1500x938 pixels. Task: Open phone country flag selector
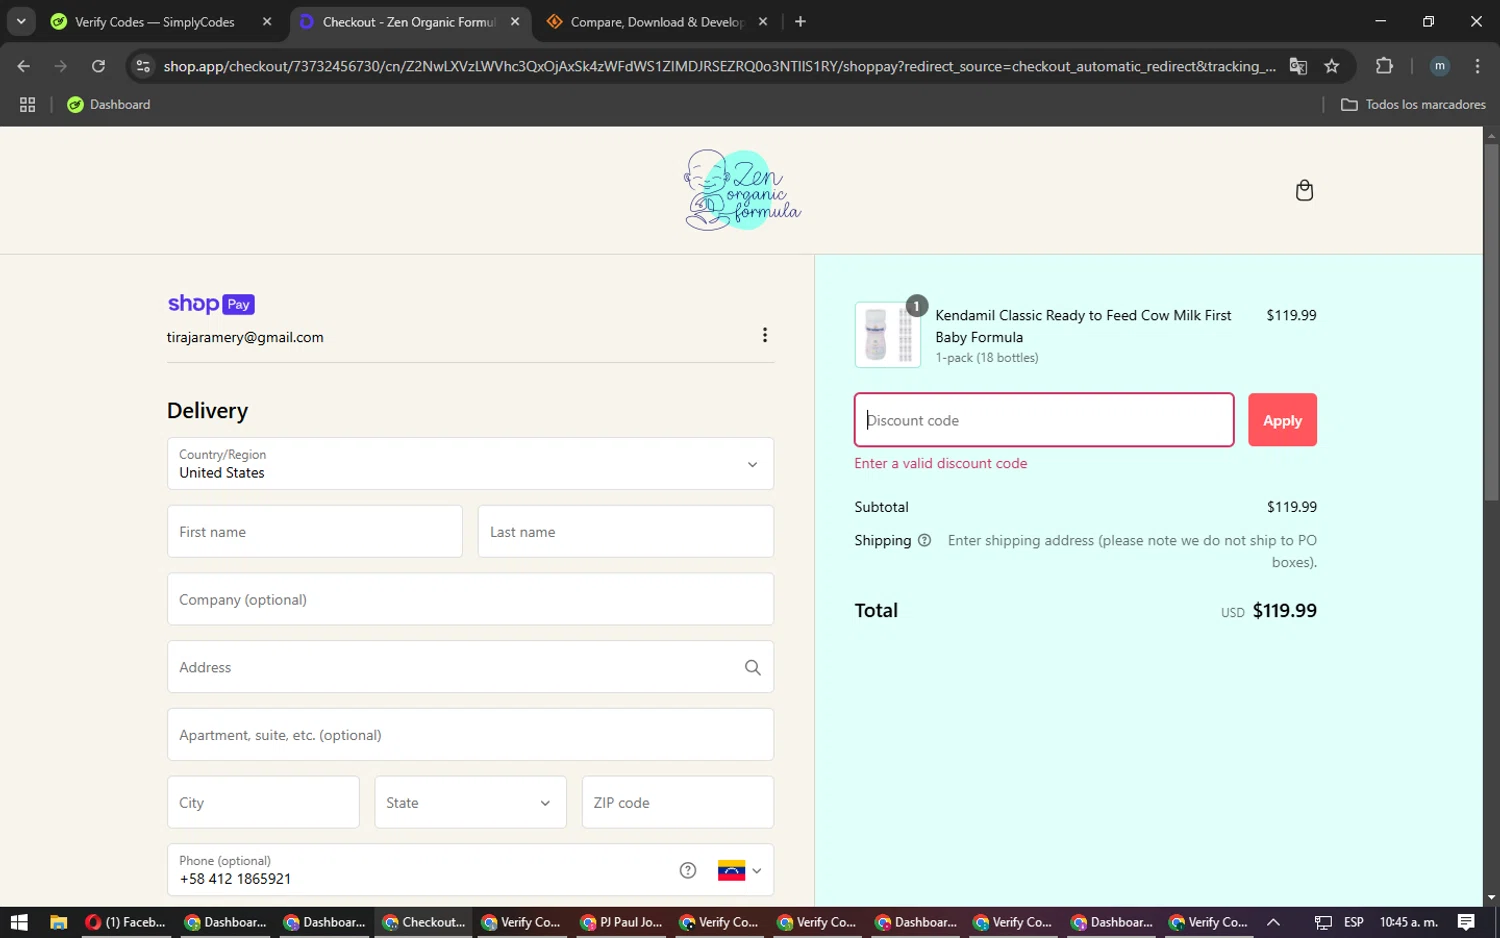click(739, 870)
